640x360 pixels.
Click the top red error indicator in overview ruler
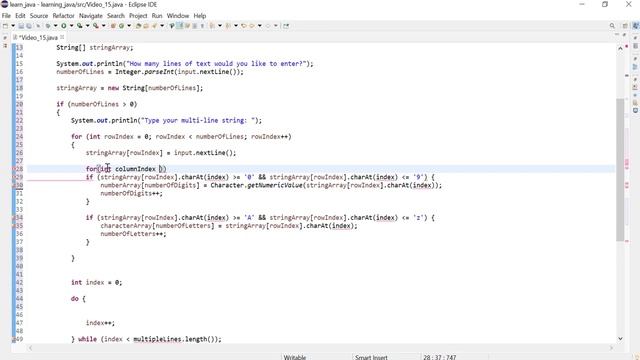[627, 46]
